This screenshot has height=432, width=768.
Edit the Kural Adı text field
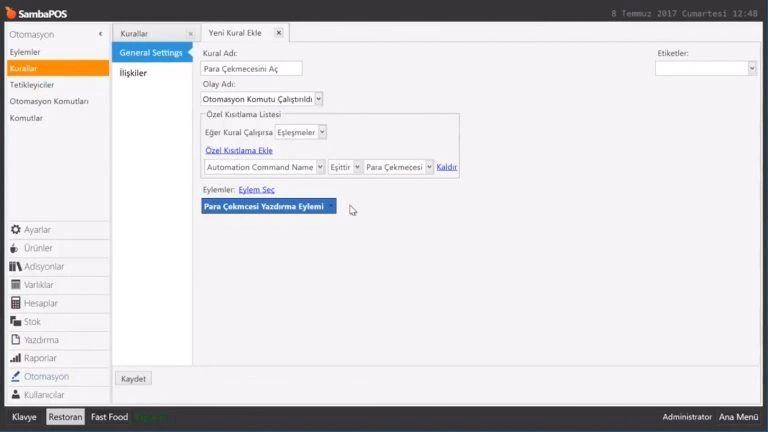tap(251, 69)
